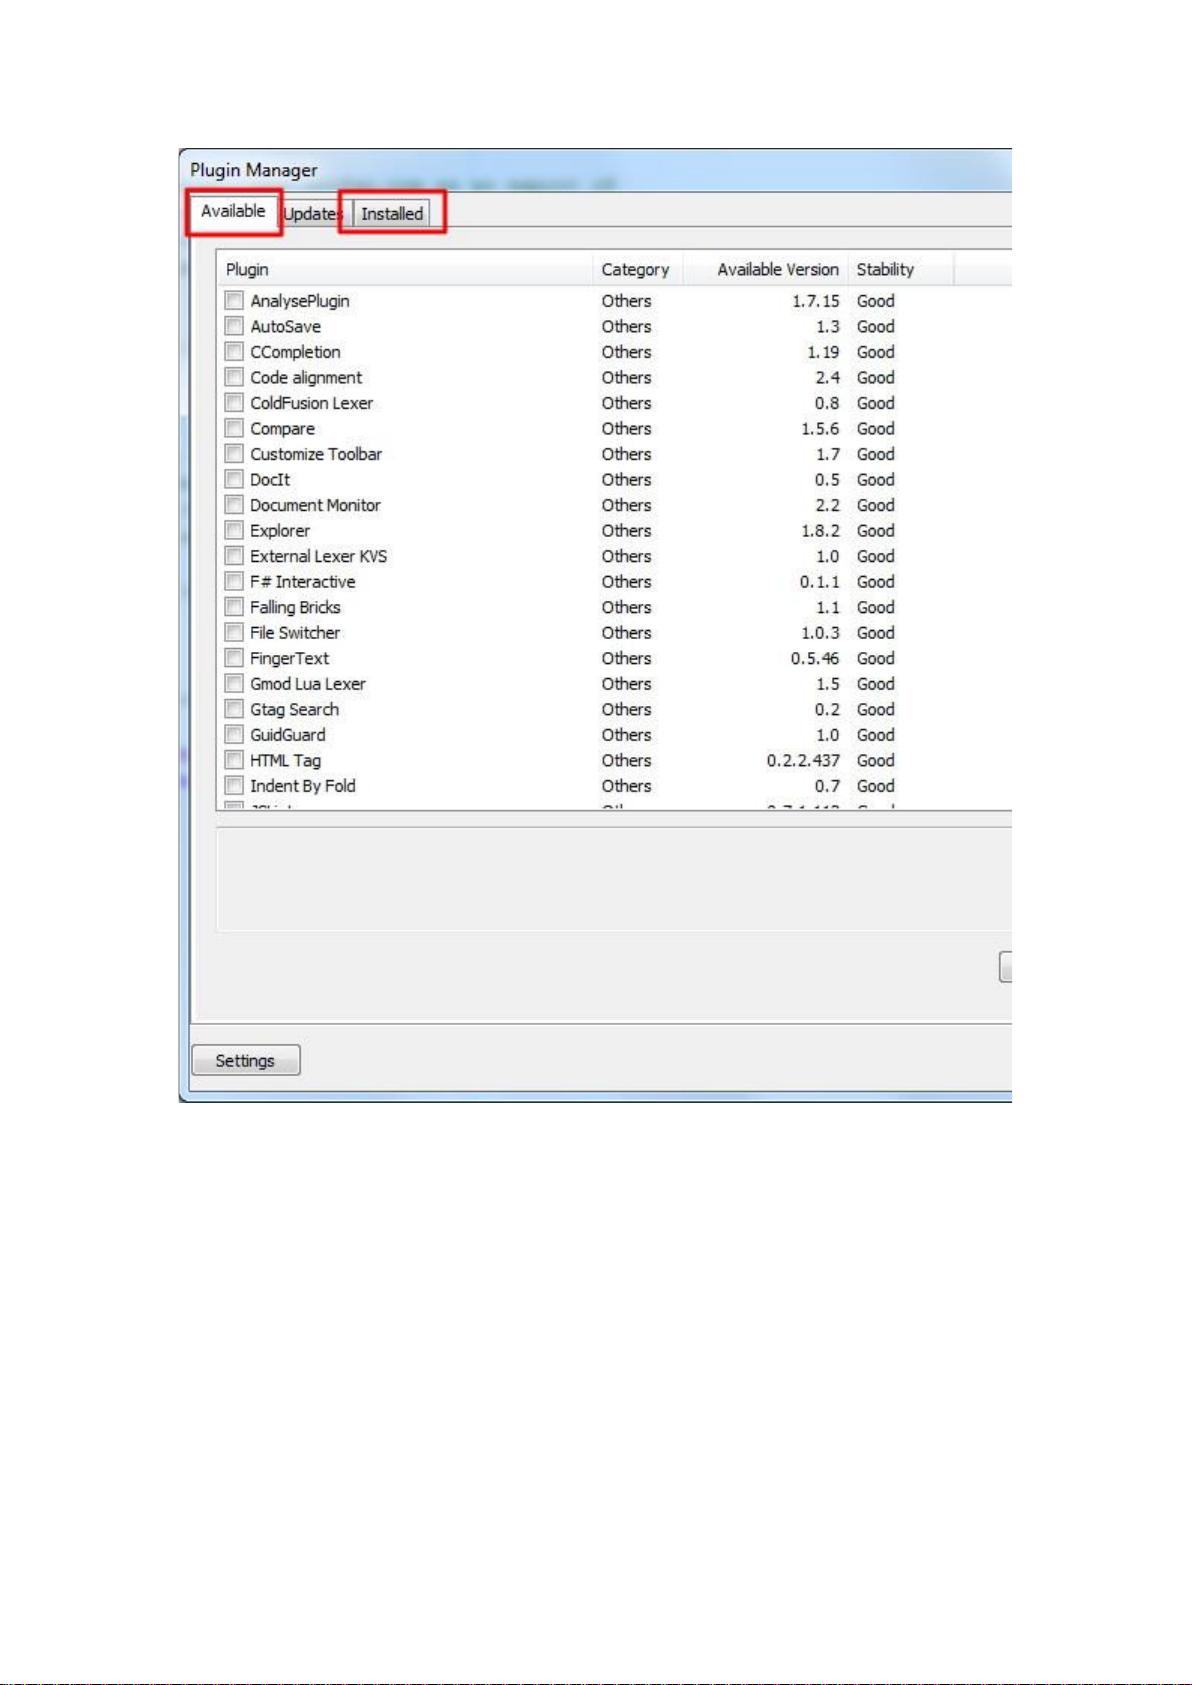Tick the Explorer plugin checkbox

point(234,530)
